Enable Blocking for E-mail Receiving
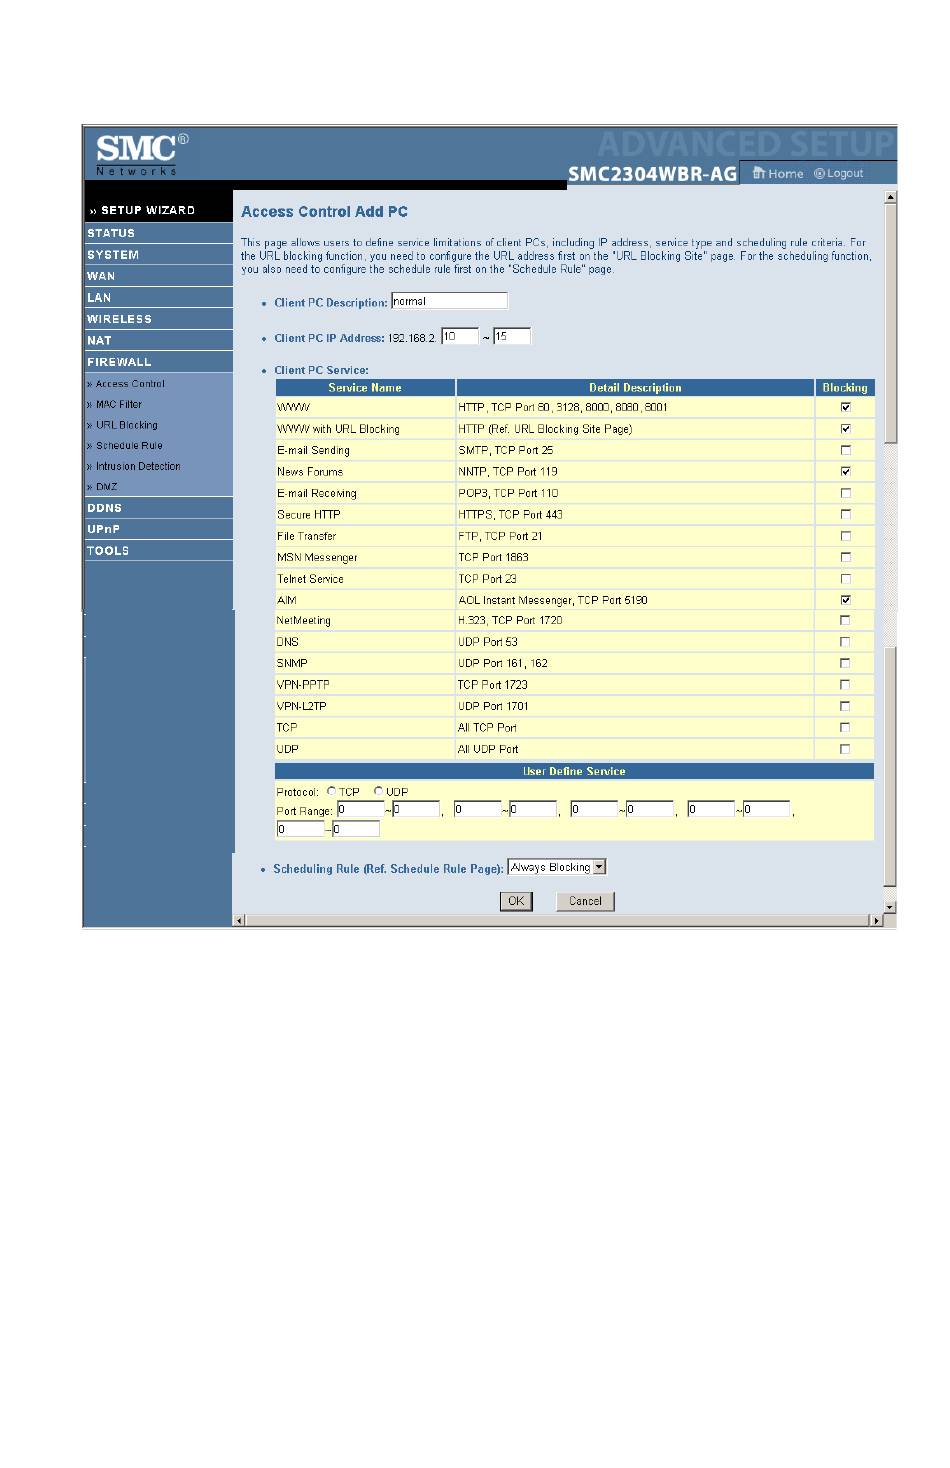Screen dimensions: 950x1468 [x=846, y=493]
